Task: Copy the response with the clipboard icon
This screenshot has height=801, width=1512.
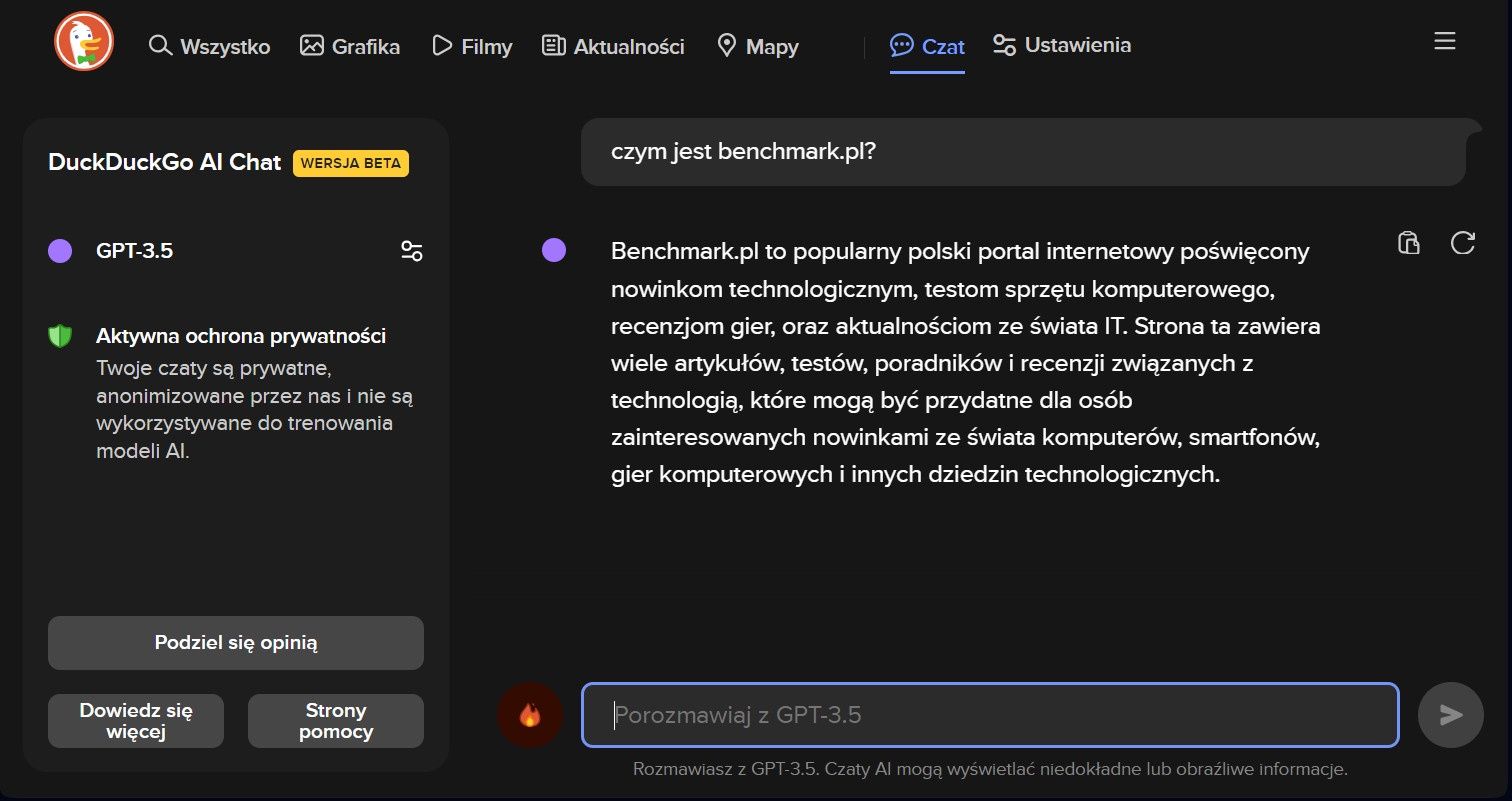Action: pyautogui.click(x=1408, y=243)
